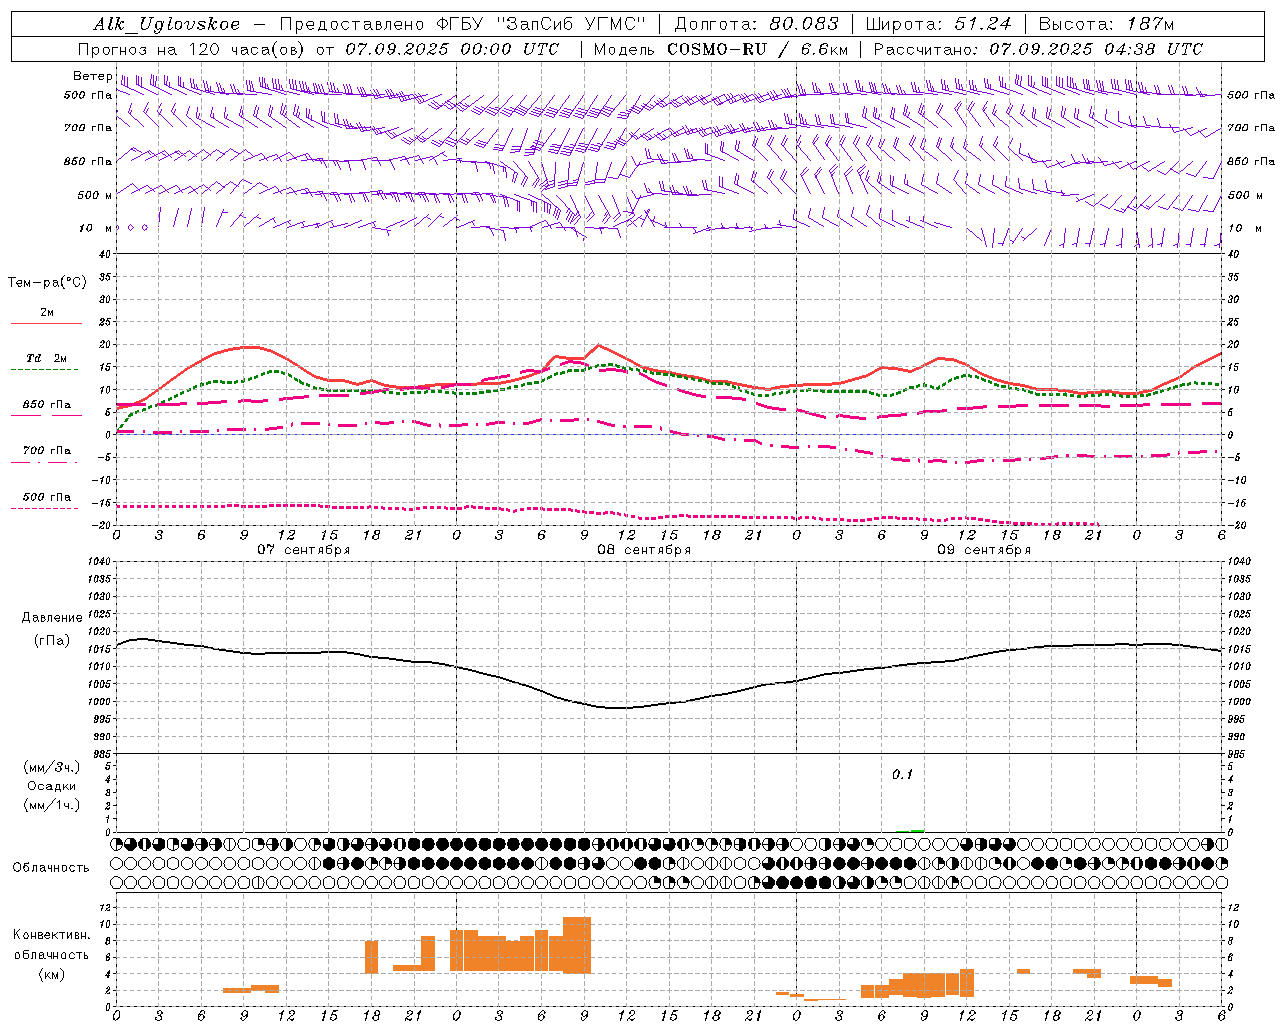The image size is (1280, 1024).
Task: Click the elevation label Высота: 187м
Action: pos(1106,24)
